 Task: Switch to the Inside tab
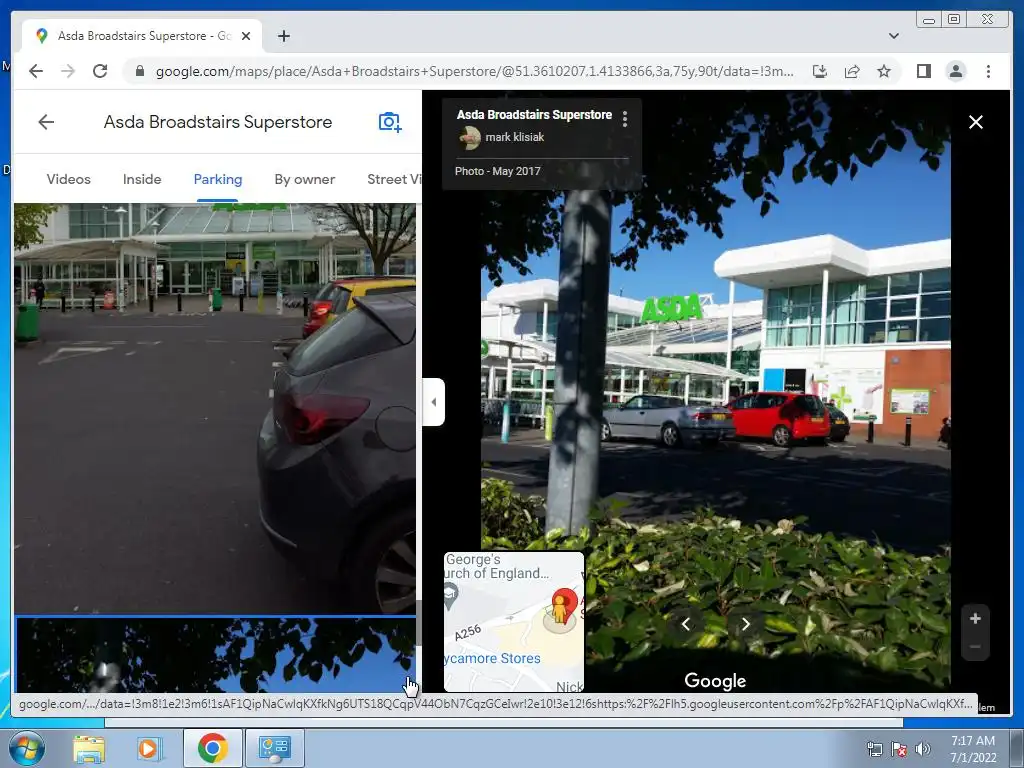coord(142,180)
